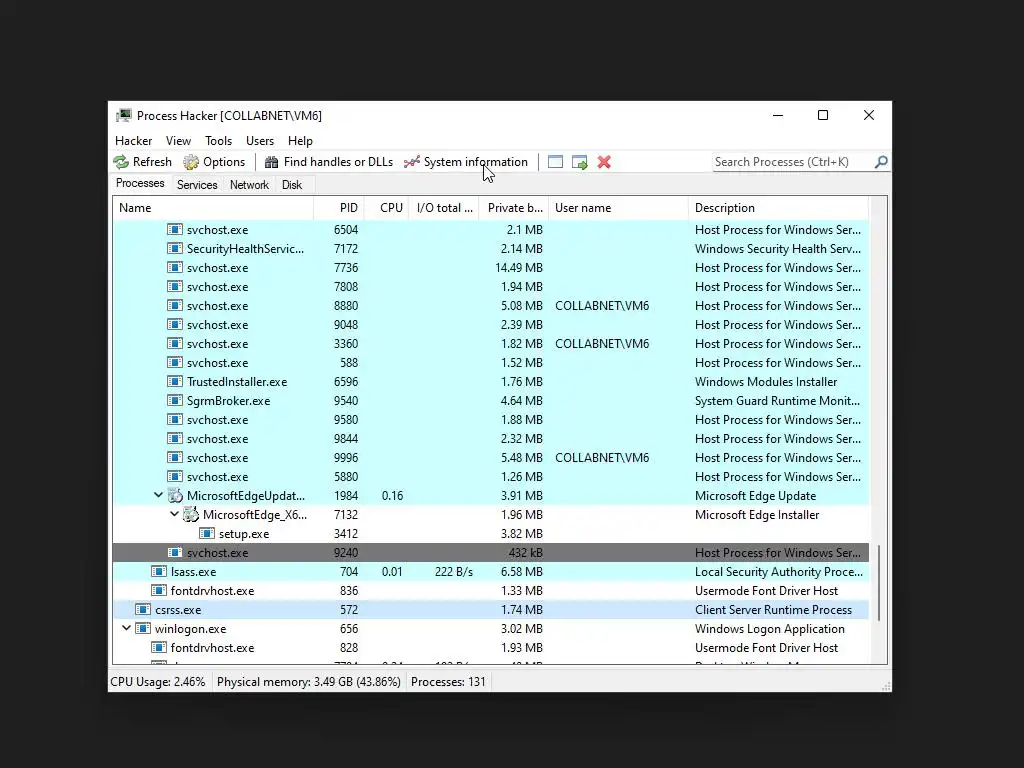1024x768 pixels.
Task: Select the Processes tab
Action: [x=140, y=184]
